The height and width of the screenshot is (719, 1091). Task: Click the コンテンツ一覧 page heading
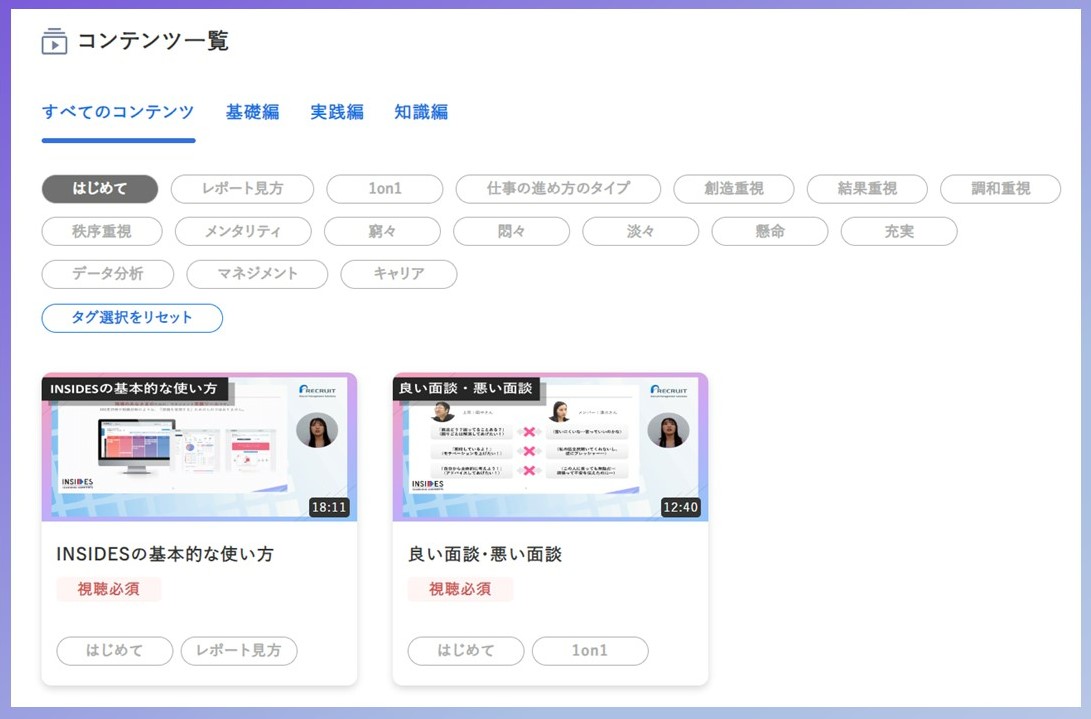pos(153,41)
